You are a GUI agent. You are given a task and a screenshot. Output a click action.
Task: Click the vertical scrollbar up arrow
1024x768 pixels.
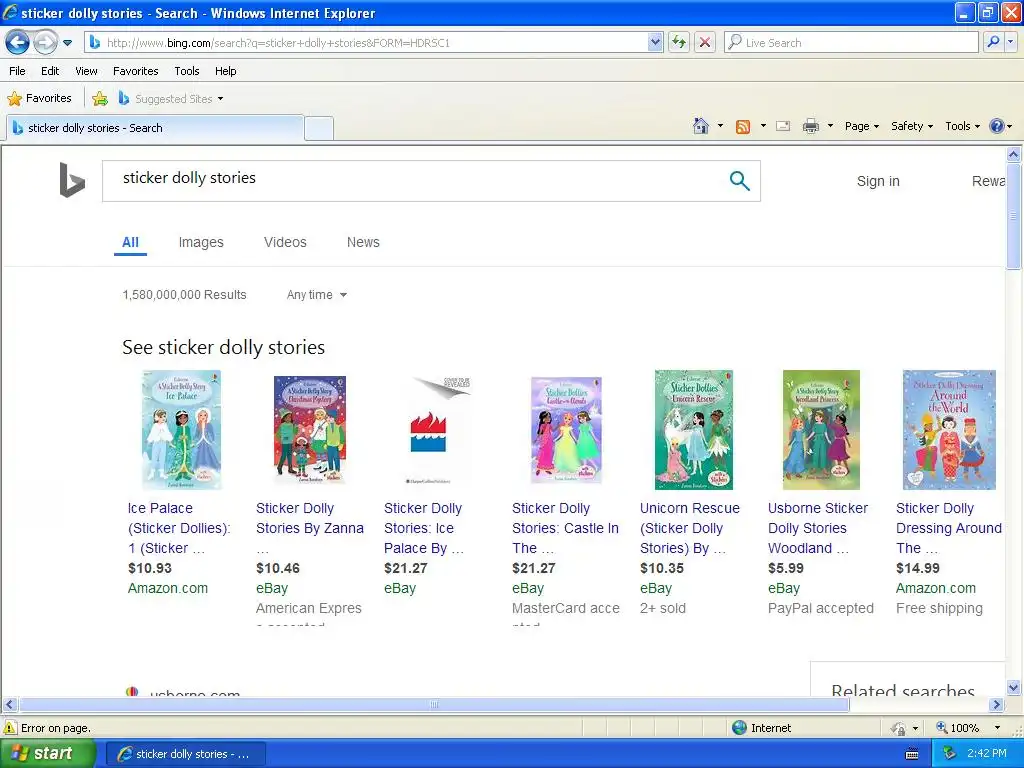point(1014,154)
